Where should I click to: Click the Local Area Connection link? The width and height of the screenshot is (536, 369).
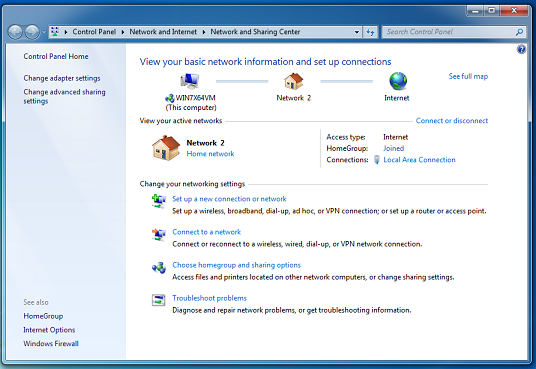pyautogui.click(x=419, y=160)
